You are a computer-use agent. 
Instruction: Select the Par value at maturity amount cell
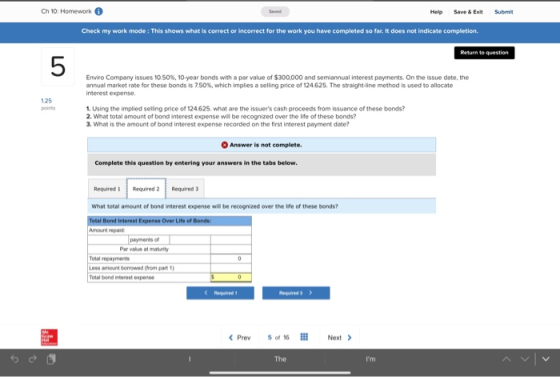point(231,249)
